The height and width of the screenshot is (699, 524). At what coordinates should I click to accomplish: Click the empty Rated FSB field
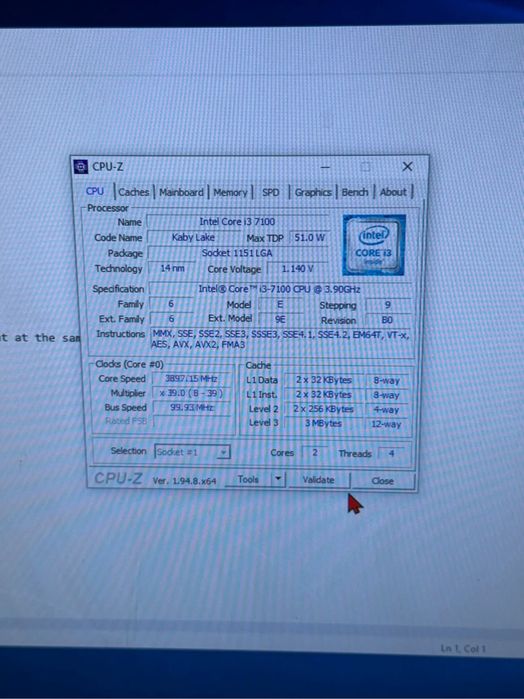tap(192, 421)
